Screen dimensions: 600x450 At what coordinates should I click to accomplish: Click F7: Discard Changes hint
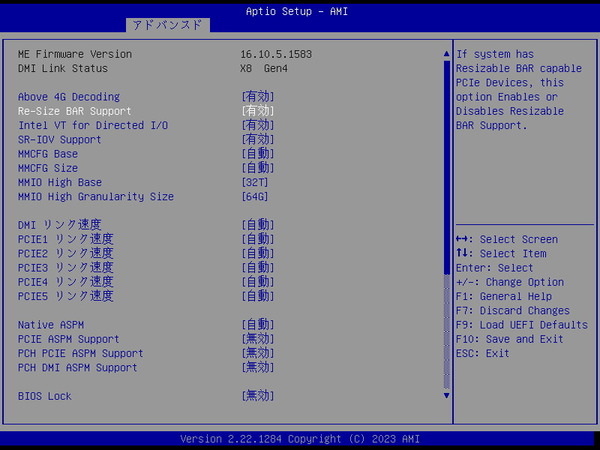(x=513, y=310)
